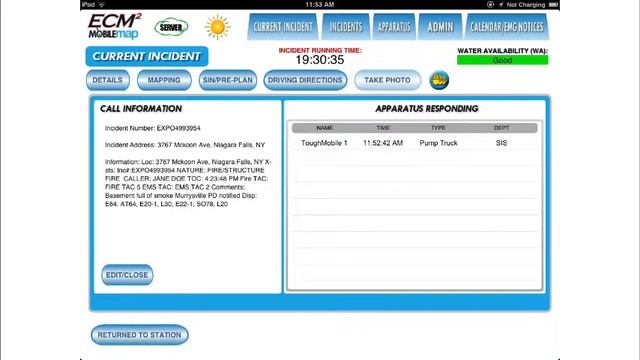This screenshot has height=360, width=640.
Task: Click the DEPT column header
Action: 501,128
